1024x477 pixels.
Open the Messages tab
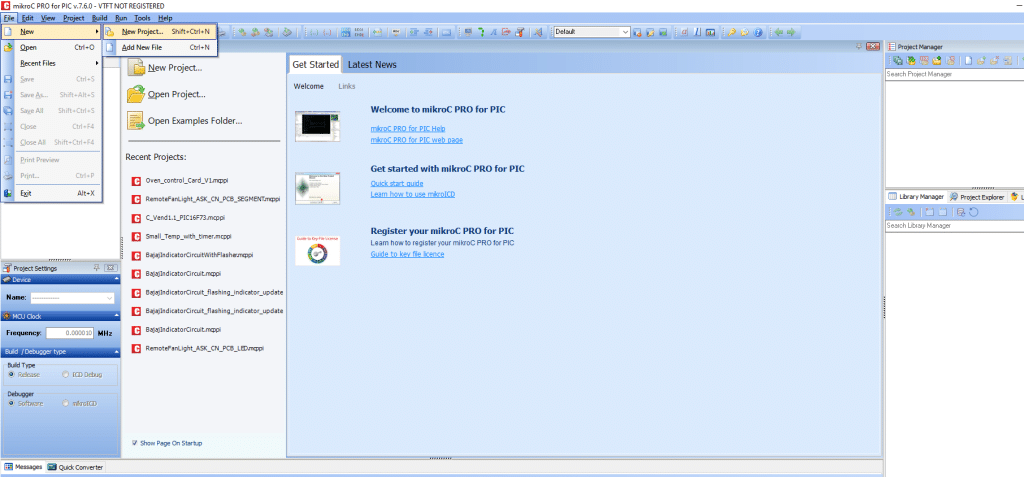tap(24, 467)
